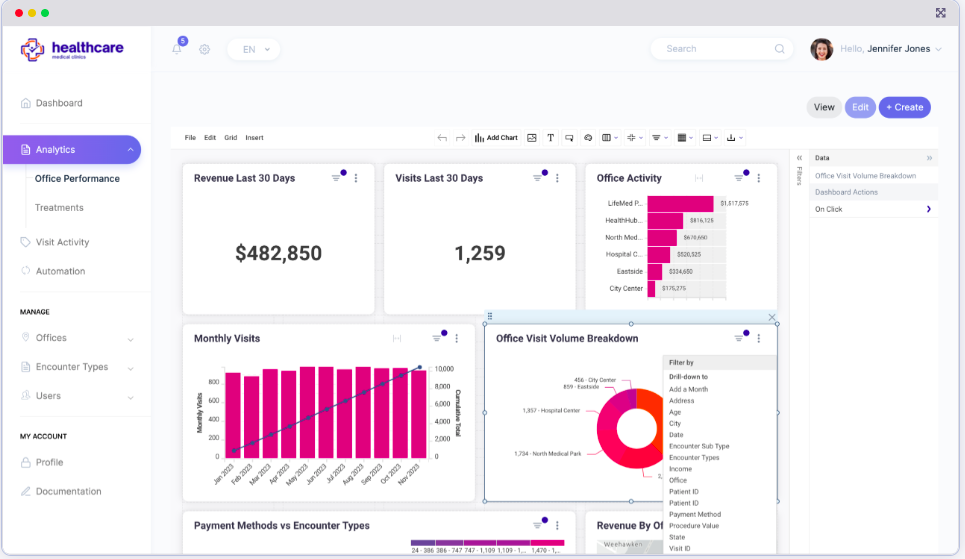Select the text tool icon
Image resolution: width=965 pixels, height=559 pixels.
550,138
